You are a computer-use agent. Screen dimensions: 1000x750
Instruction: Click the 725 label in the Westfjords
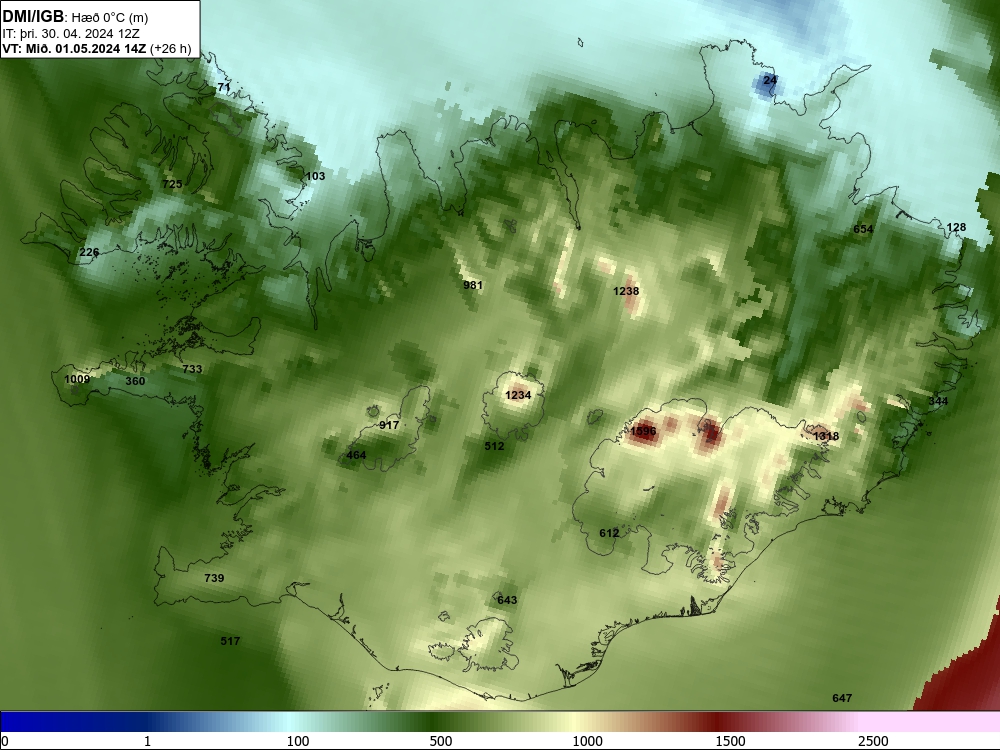point(172,184)
